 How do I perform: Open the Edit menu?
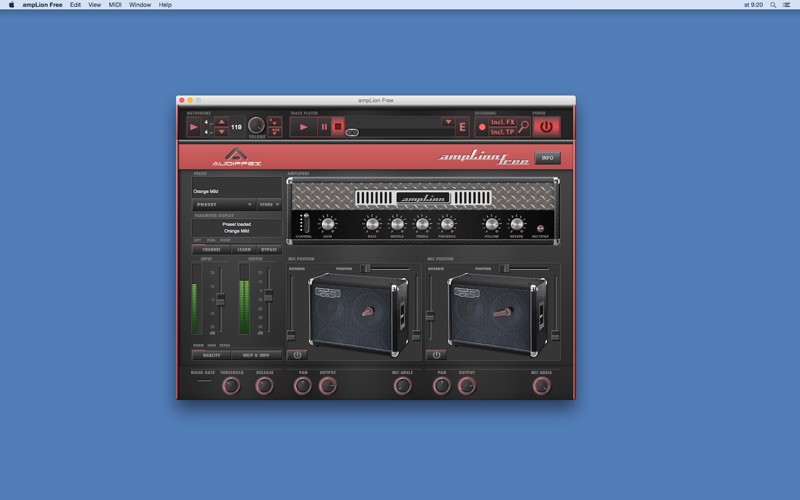coord(75,5)
